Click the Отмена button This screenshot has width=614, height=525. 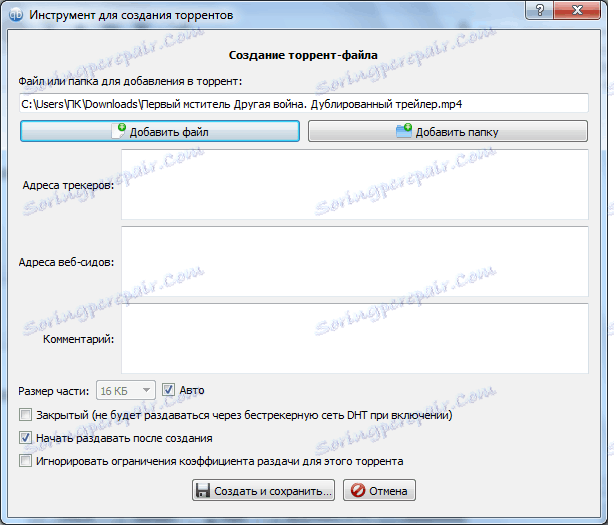coord(379,490)
